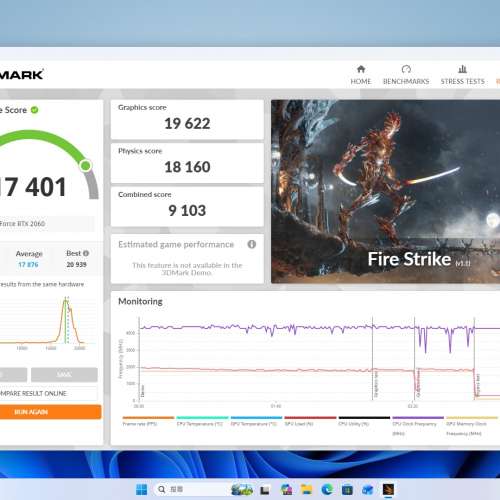Screen dimensions: 500x500
Task: Click the grey SAVE button
Action: (x=64, y=375)
